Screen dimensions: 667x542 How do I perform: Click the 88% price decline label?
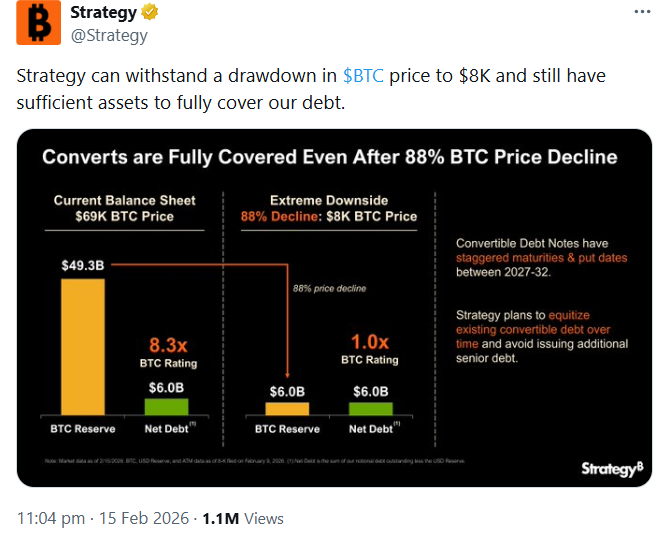point(329,288)
